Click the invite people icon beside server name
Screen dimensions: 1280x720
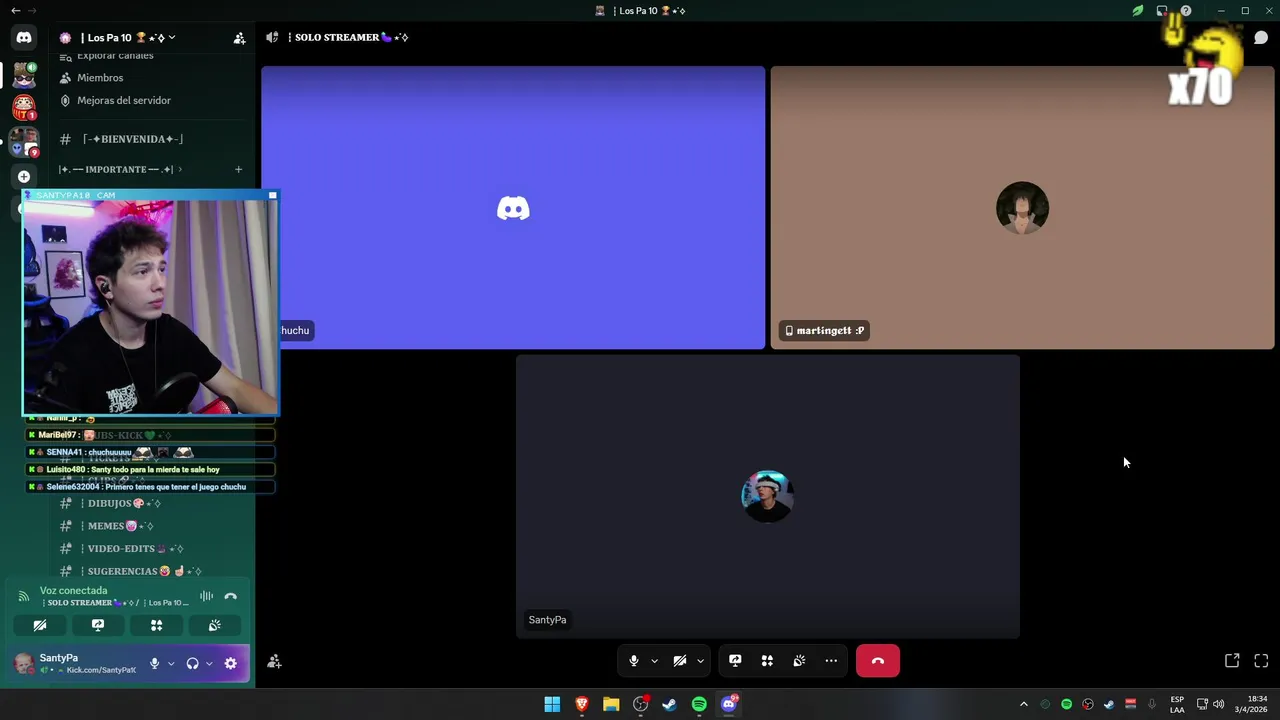pyautogui.click(x=239, y=38)
